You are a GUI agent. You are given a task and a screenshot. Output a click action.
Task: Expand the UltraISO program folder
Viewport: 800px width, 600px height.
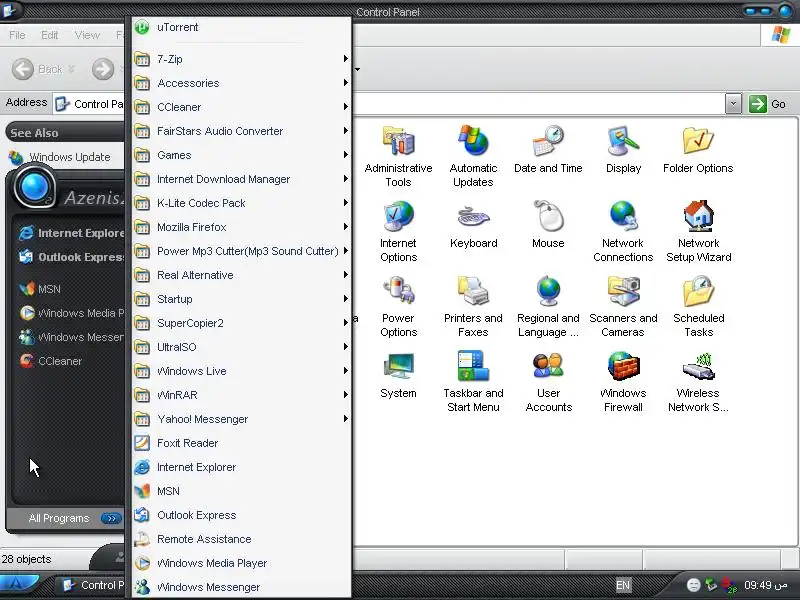242,346
